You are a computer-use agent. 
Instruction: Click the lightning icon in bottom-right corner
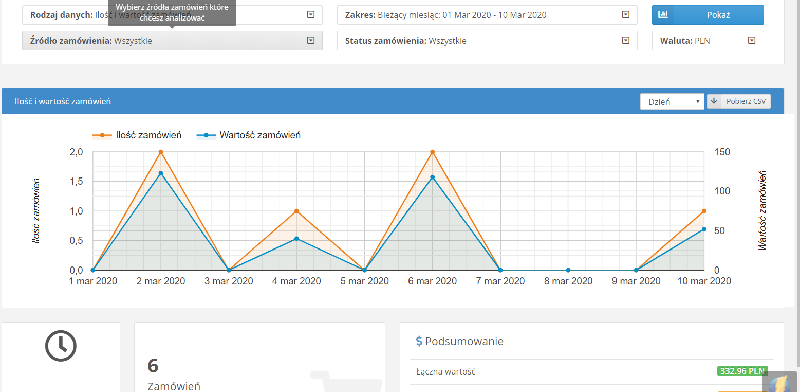781,383
